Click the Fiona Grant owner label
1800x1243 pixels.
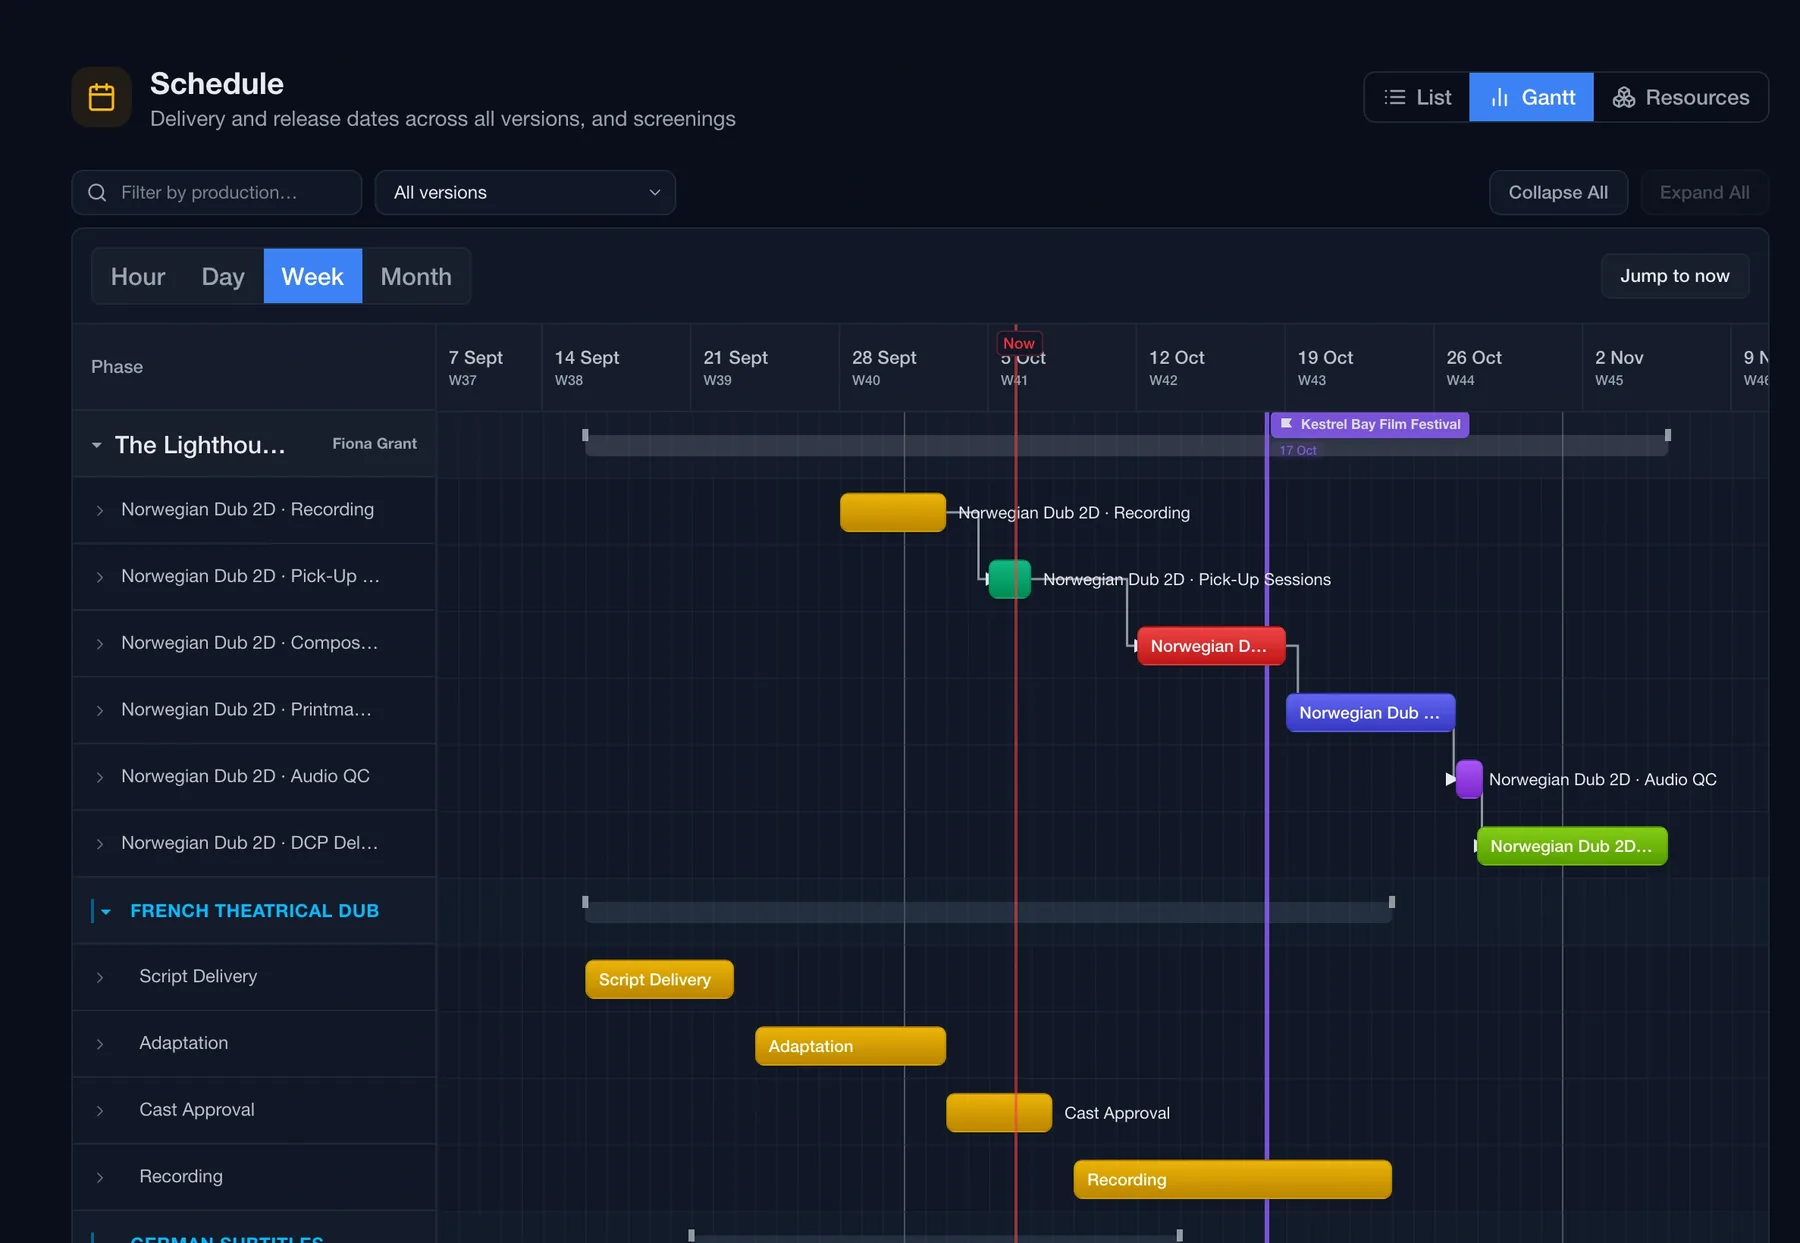(374, 443)
